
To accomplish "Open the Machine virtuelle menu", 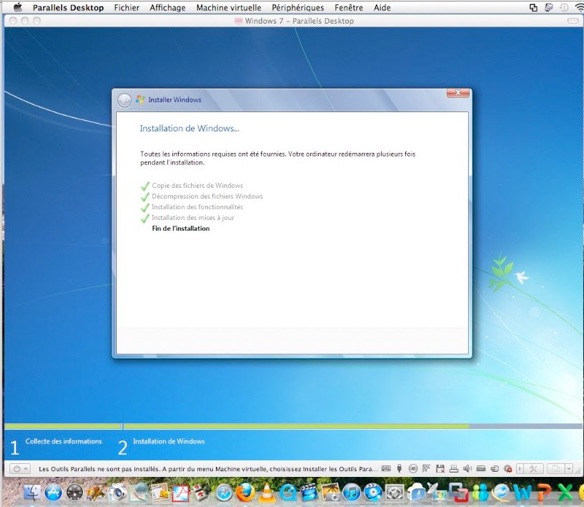I will pos(229,7).
